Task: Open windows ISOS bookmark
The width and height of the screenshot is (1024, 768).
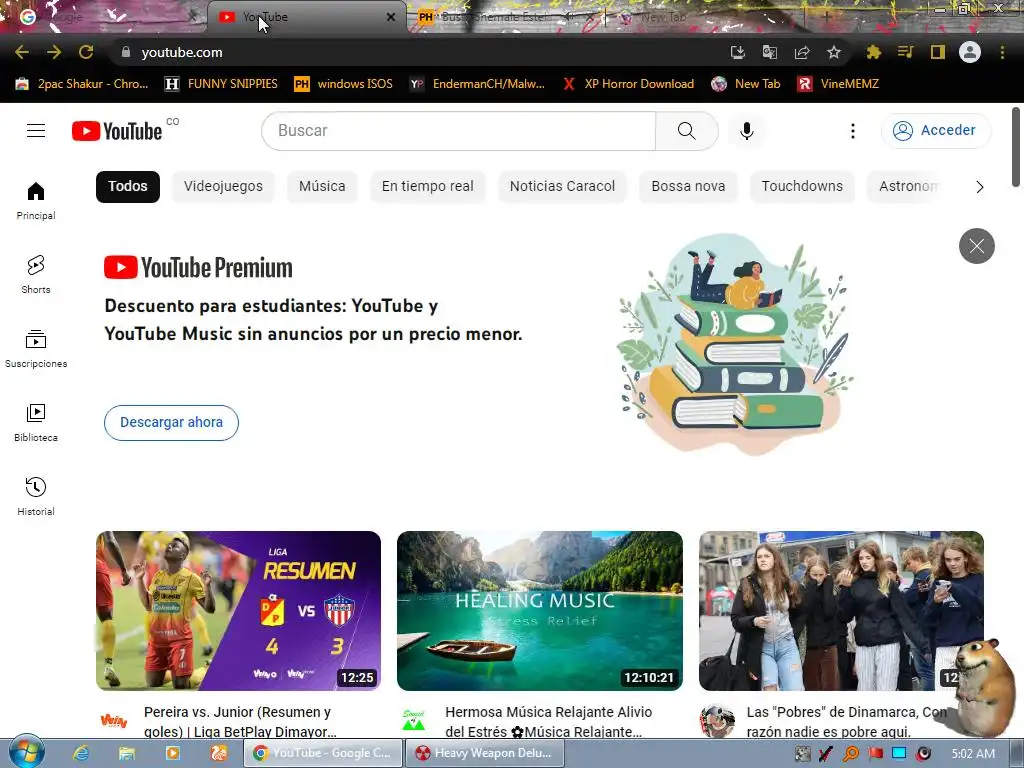Action: (344, 84)
